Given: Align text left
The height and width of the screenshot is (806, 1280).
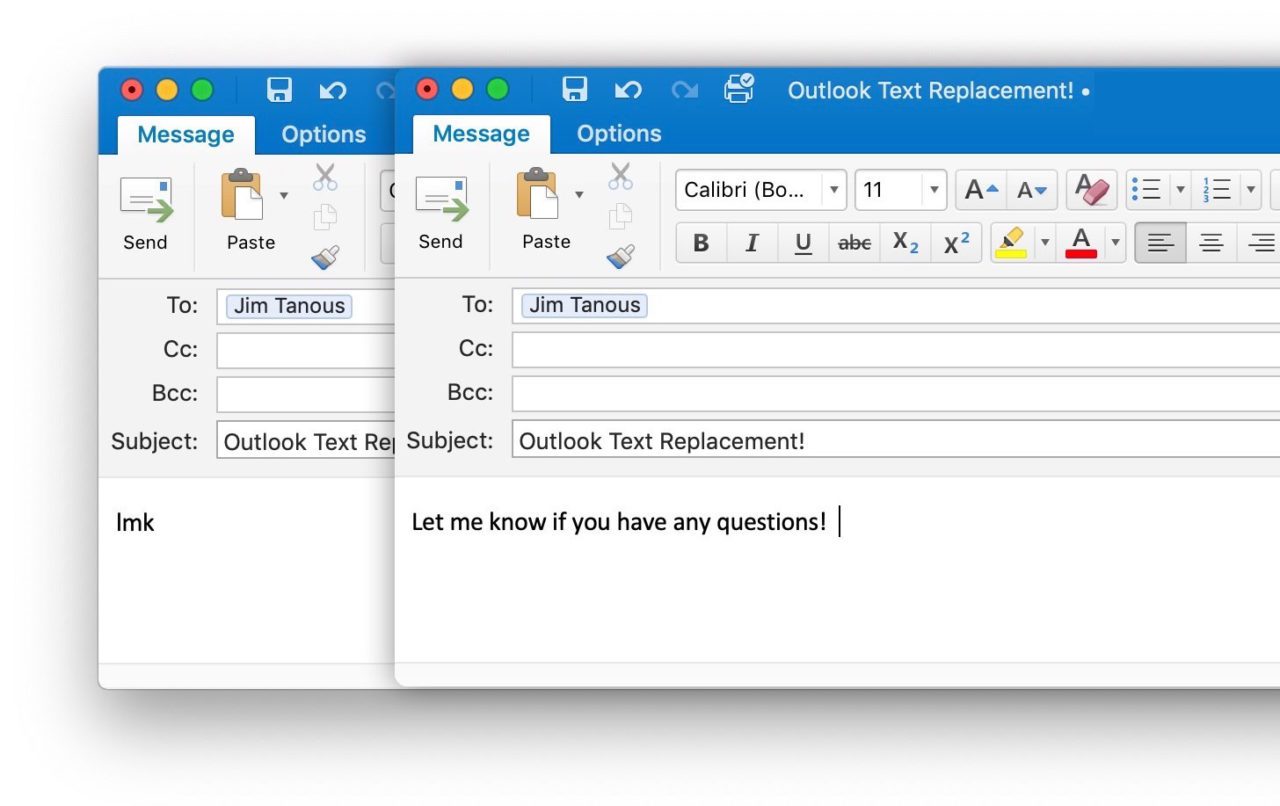Looking at the screenshot, I should pos(1160,243).
